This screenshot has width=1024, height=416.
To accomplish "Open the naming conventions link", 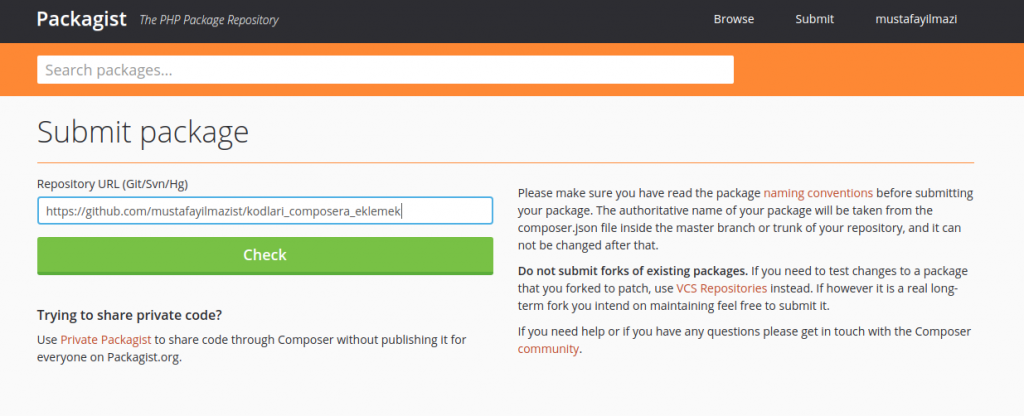I will 818,193.
